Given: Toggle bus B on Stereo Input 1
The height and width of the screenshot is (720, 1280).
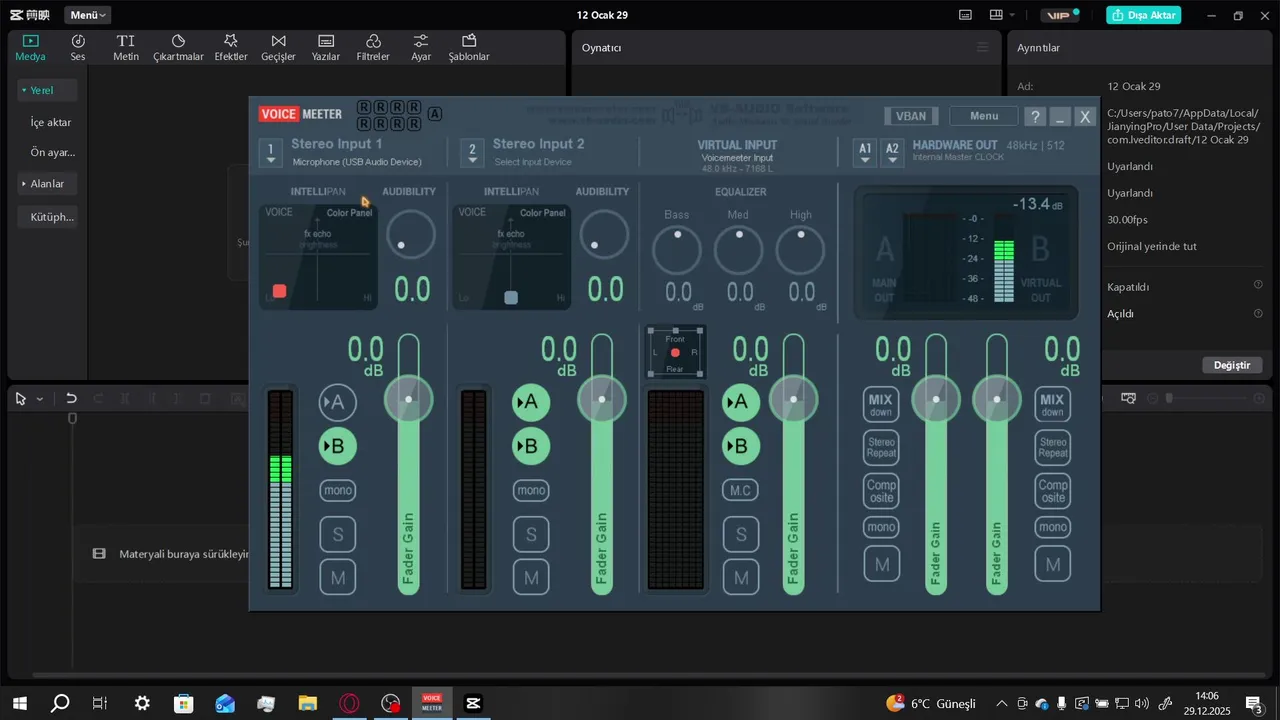Looking at the screenshot, I should pos(338,446).
